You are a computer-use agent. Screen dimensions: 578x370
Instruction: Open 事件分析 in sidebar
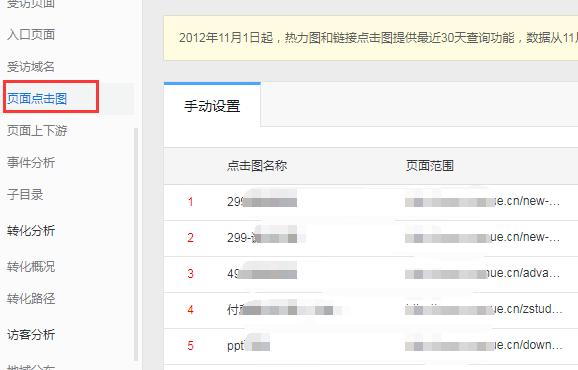click(31, 163)
